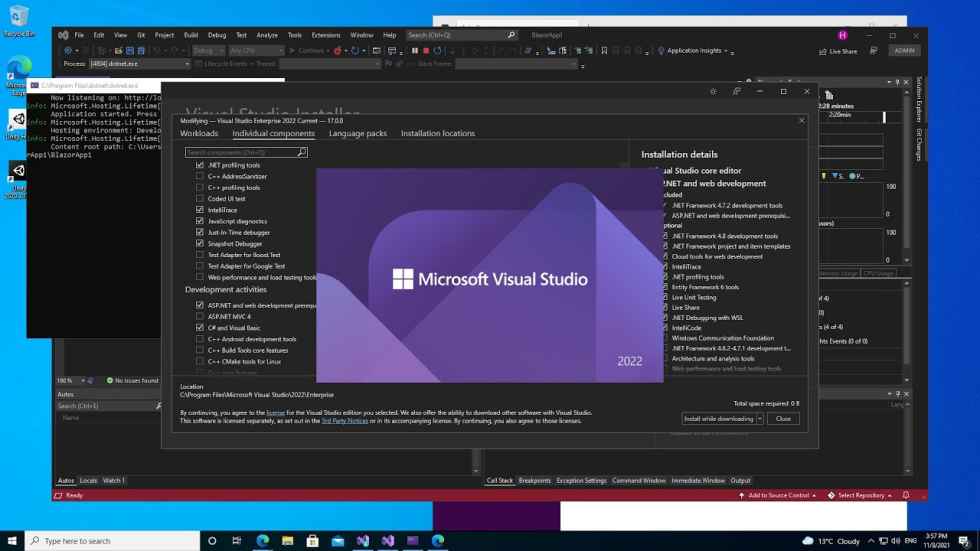
Task: Click the ADMIN button in the Visual Studio title bar
Action: coord(904,51)
